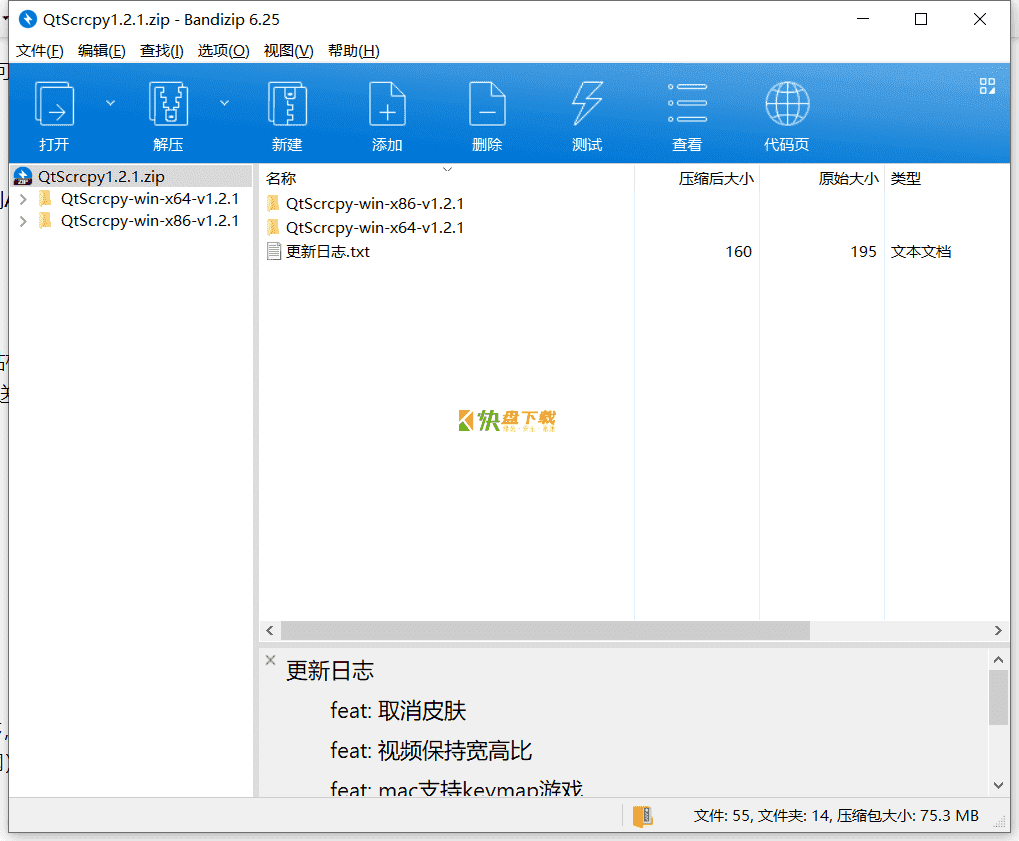
Task: Minimize the Bandizip window
Action: (x=863, y=19)
